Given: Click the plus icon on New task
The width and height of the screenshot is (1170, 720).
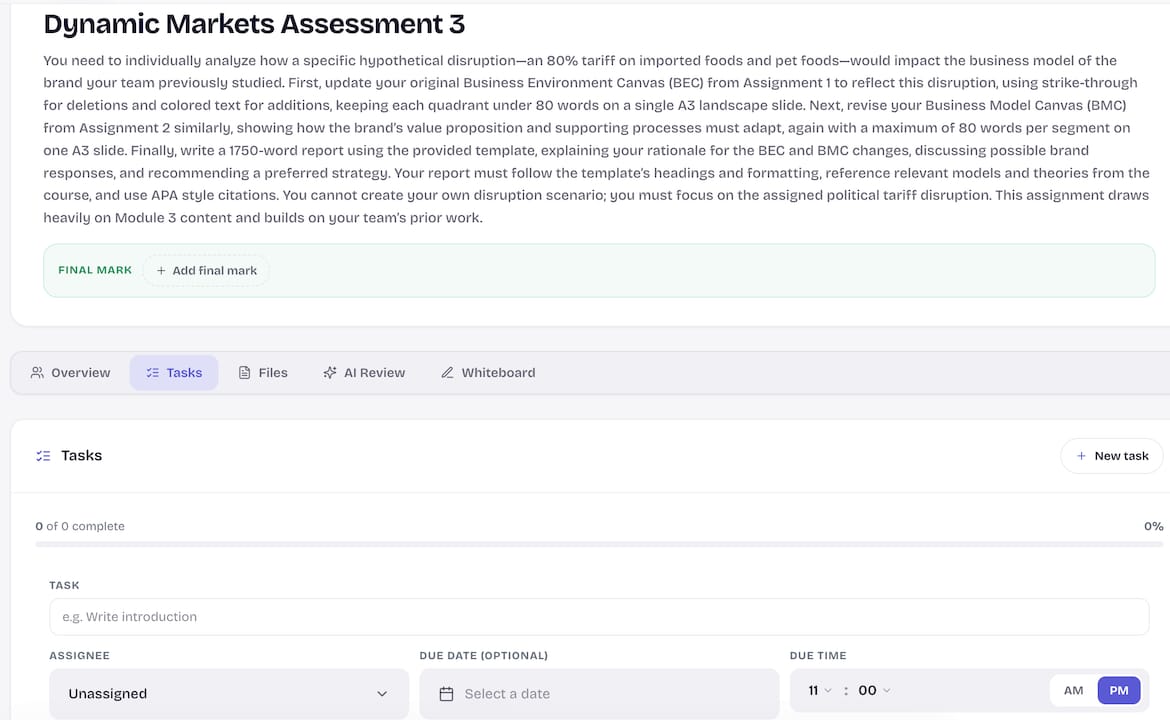Looking at the screenshot, I should tap(1080, 456).
